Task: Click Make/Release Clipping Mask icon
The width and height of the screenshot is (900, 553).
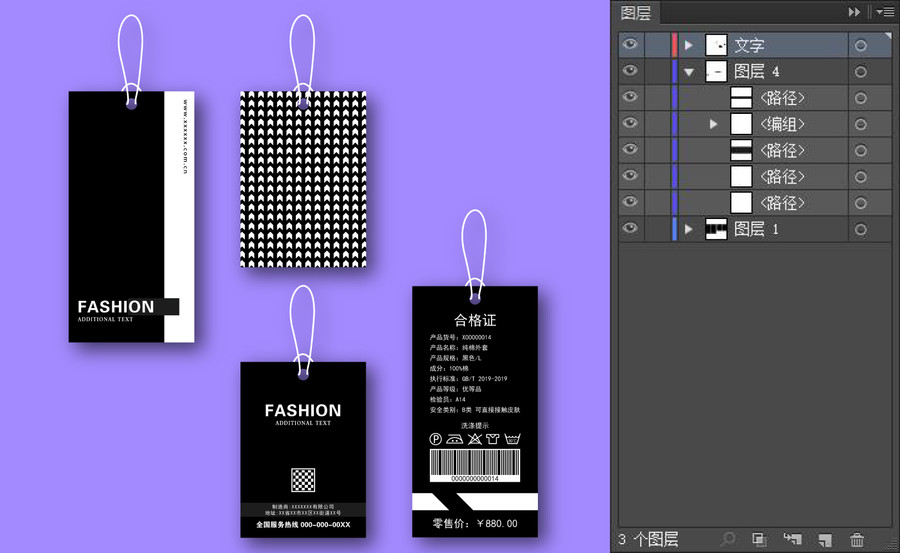Action: pyautogui.click(x=760, y=539)
